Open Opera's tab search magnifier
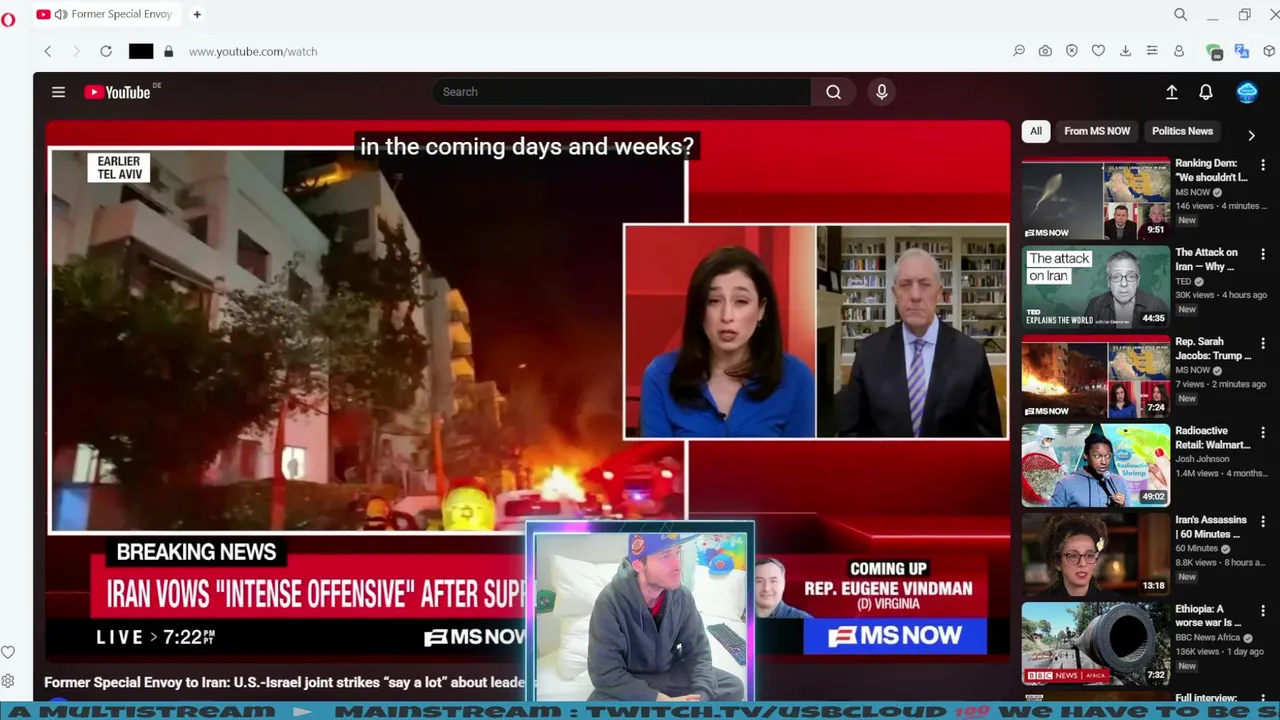 click(1181, 14)
